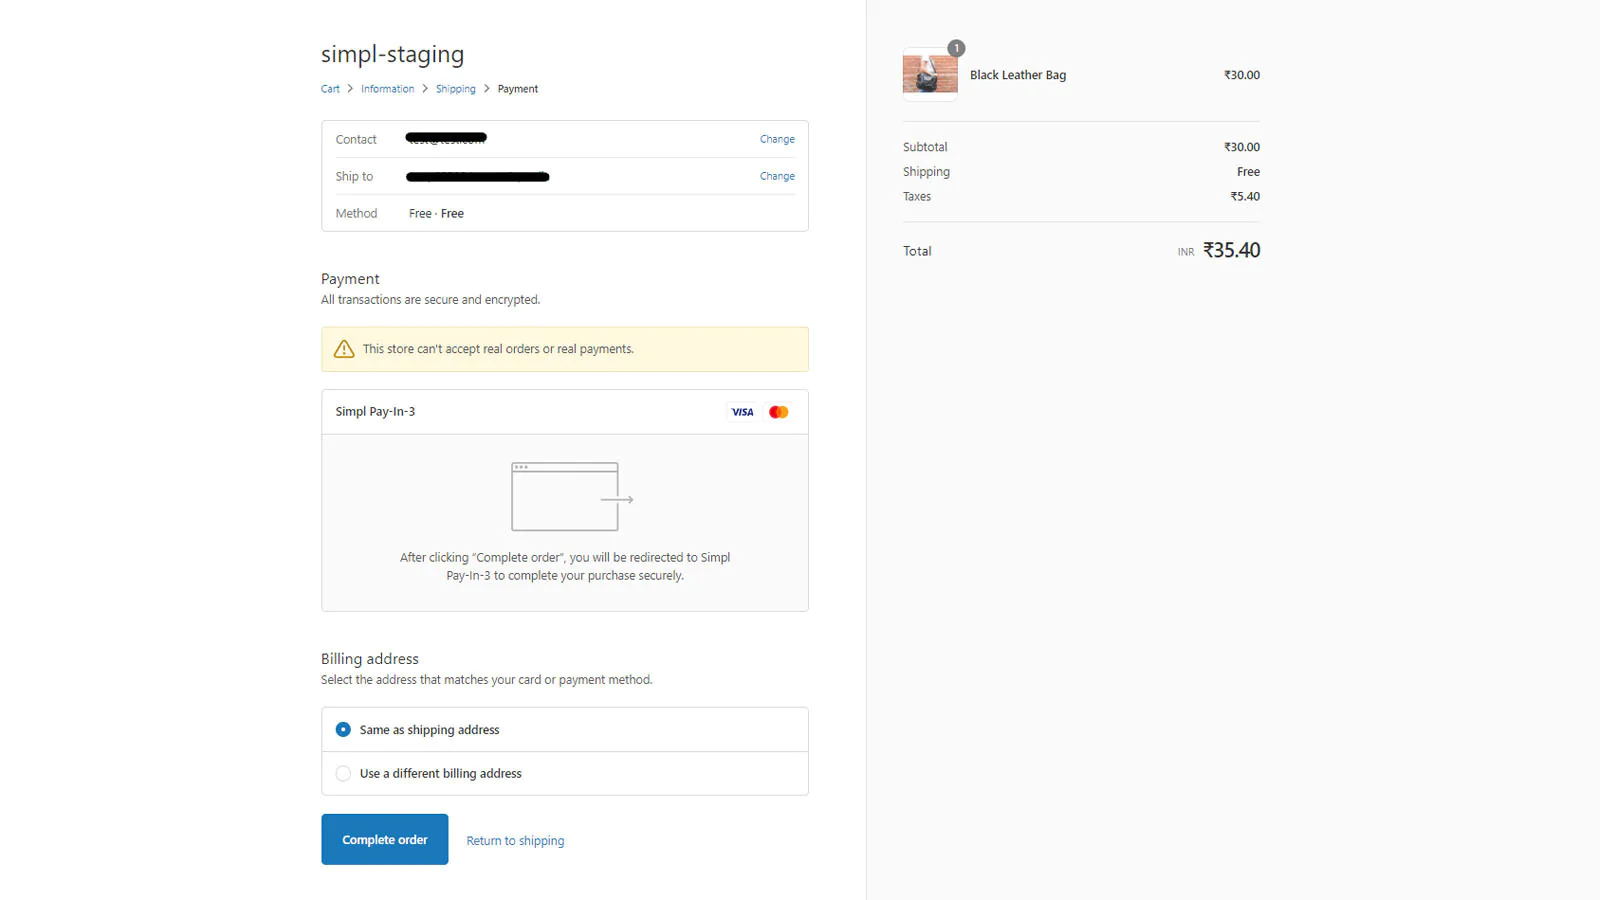The height and width of the screenshot is (900, 1600).
Task: Click the Billing address heading
Action: pyautogui.click(x=370, y=659)
